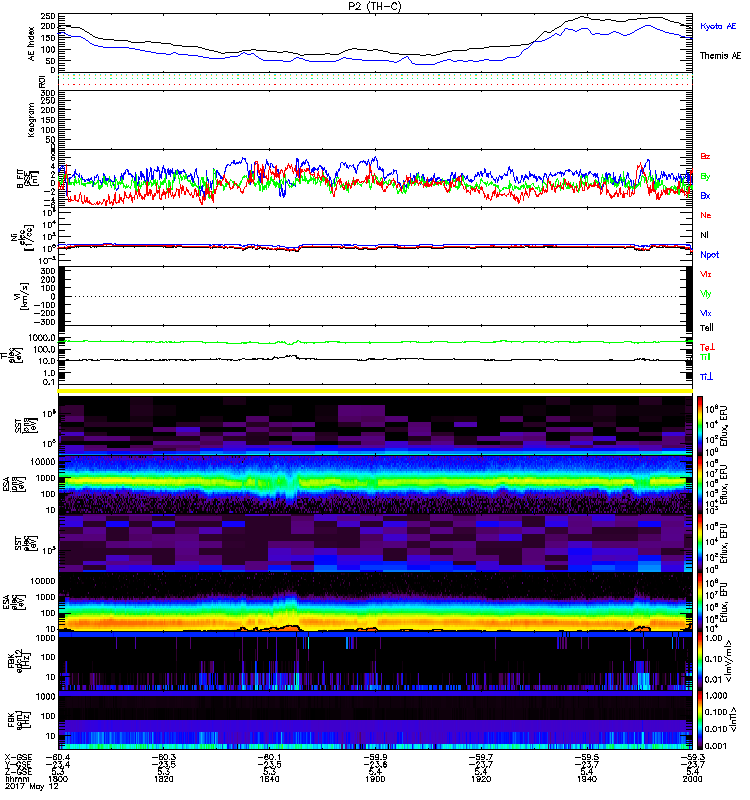This screenshot has width=750, height=800.
Task: Pick the green By legend entry
Action: click(x=705, y=177)
